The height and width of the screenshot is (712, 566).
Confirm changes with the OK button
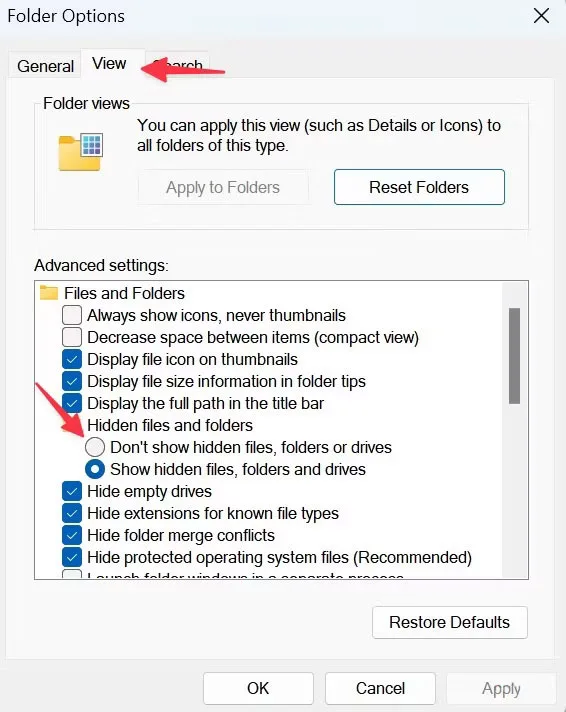(258, 688)
